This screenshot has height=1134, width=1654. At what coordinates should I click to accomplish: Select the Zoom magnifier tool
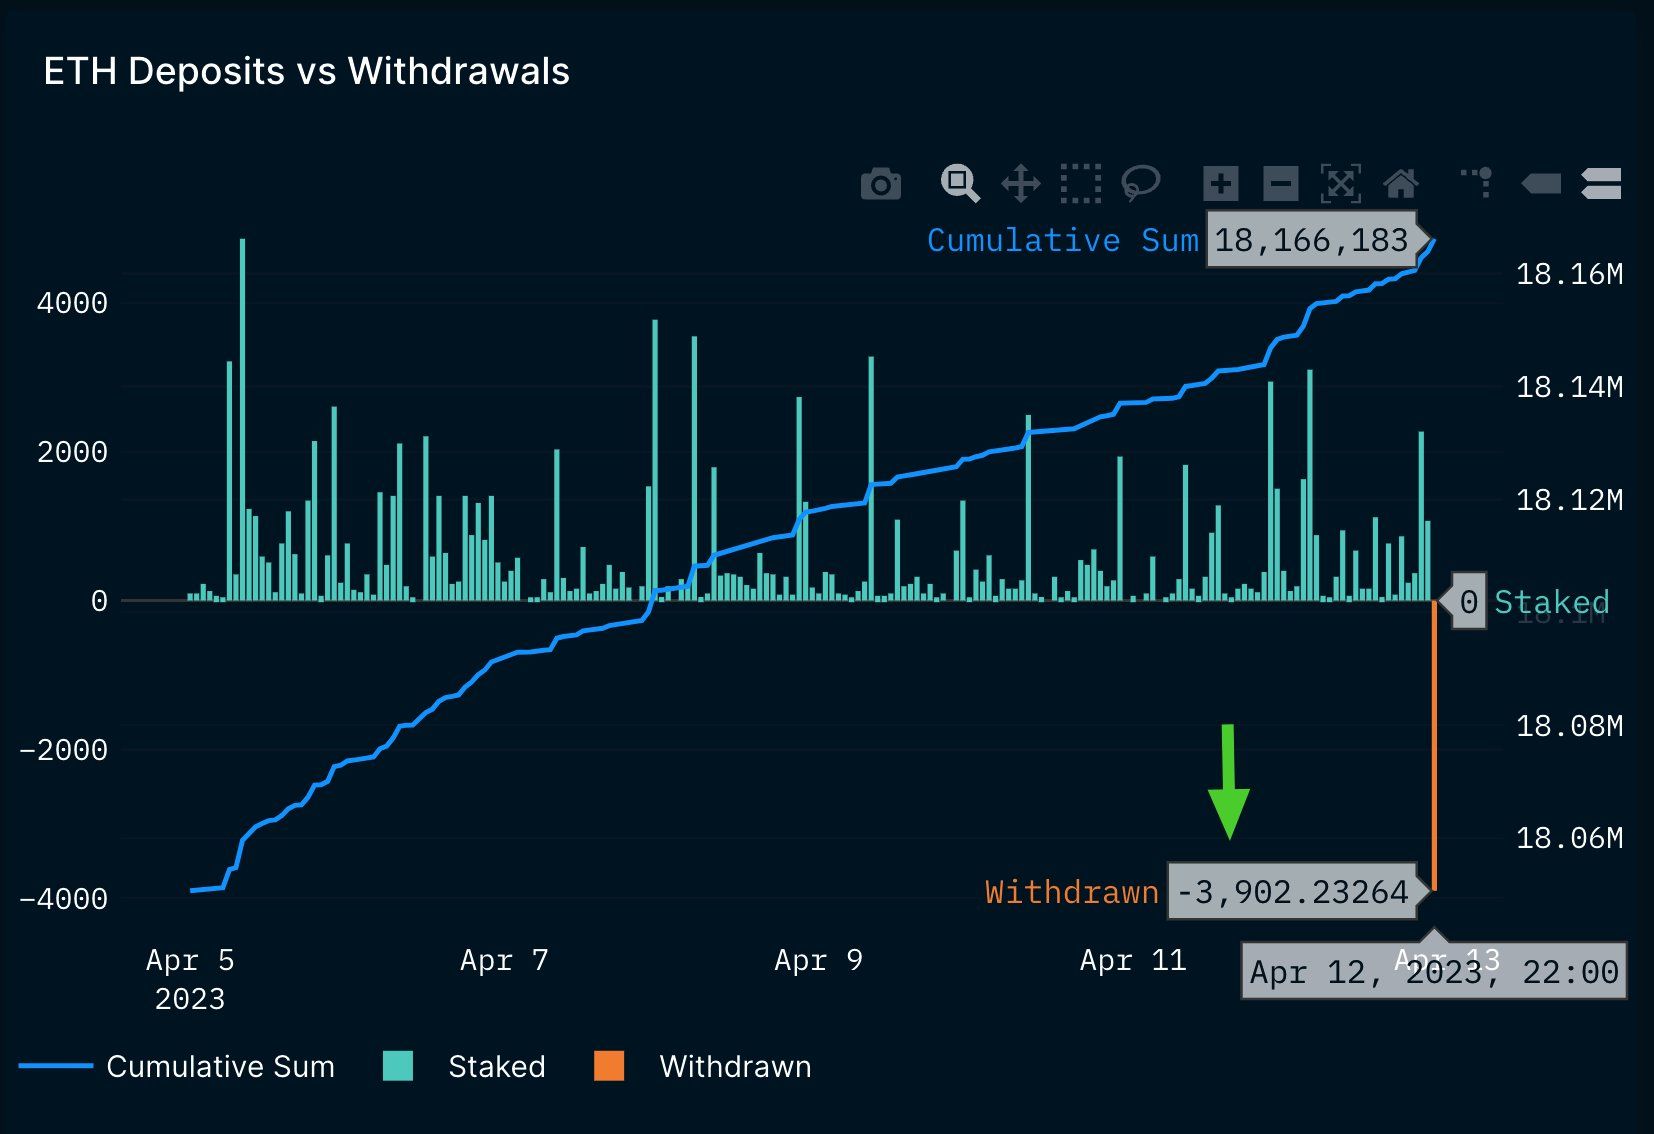point(960,183)
